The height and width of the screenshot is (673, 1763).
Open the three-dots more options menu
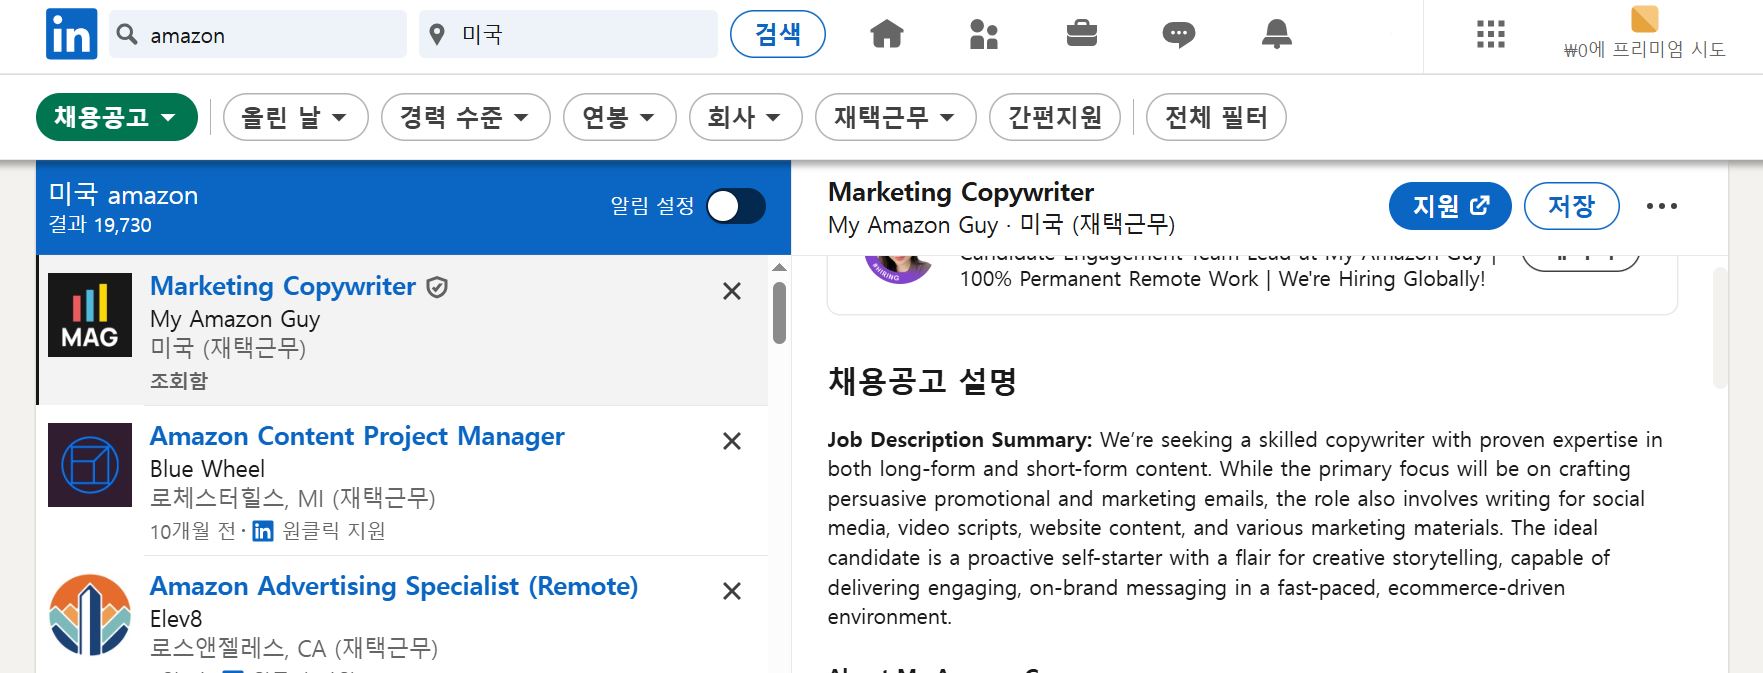[x=1662, y=206]
